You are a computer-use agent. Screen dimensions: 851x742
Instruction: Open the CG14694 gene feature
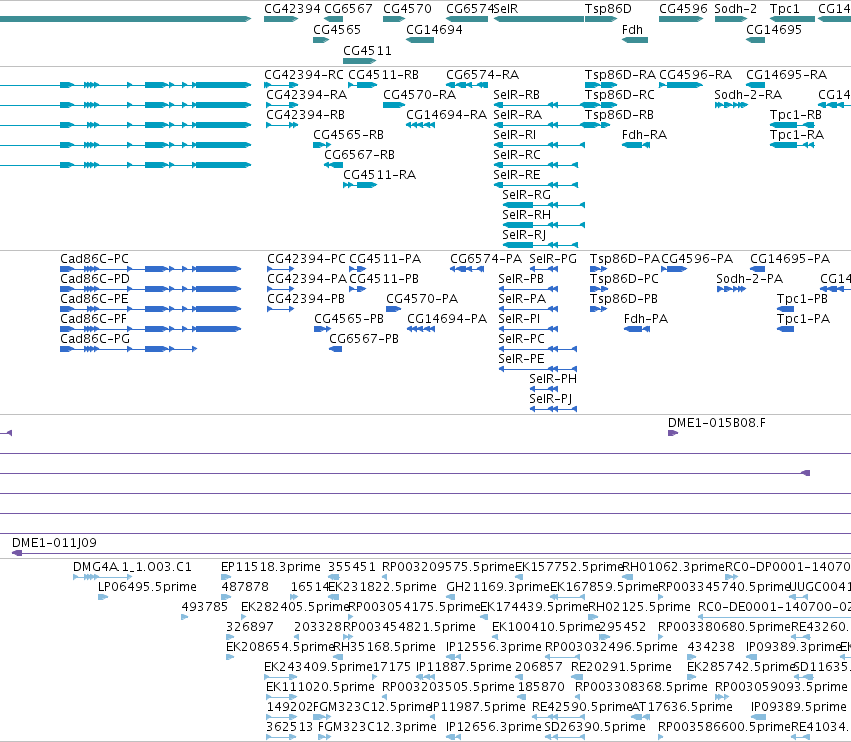coord(420,40)
